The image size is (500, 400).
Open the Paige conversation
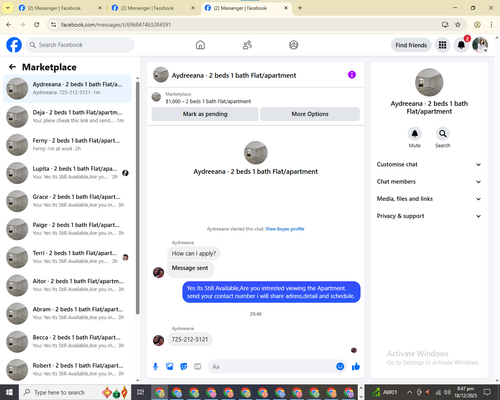click(67, 229)
